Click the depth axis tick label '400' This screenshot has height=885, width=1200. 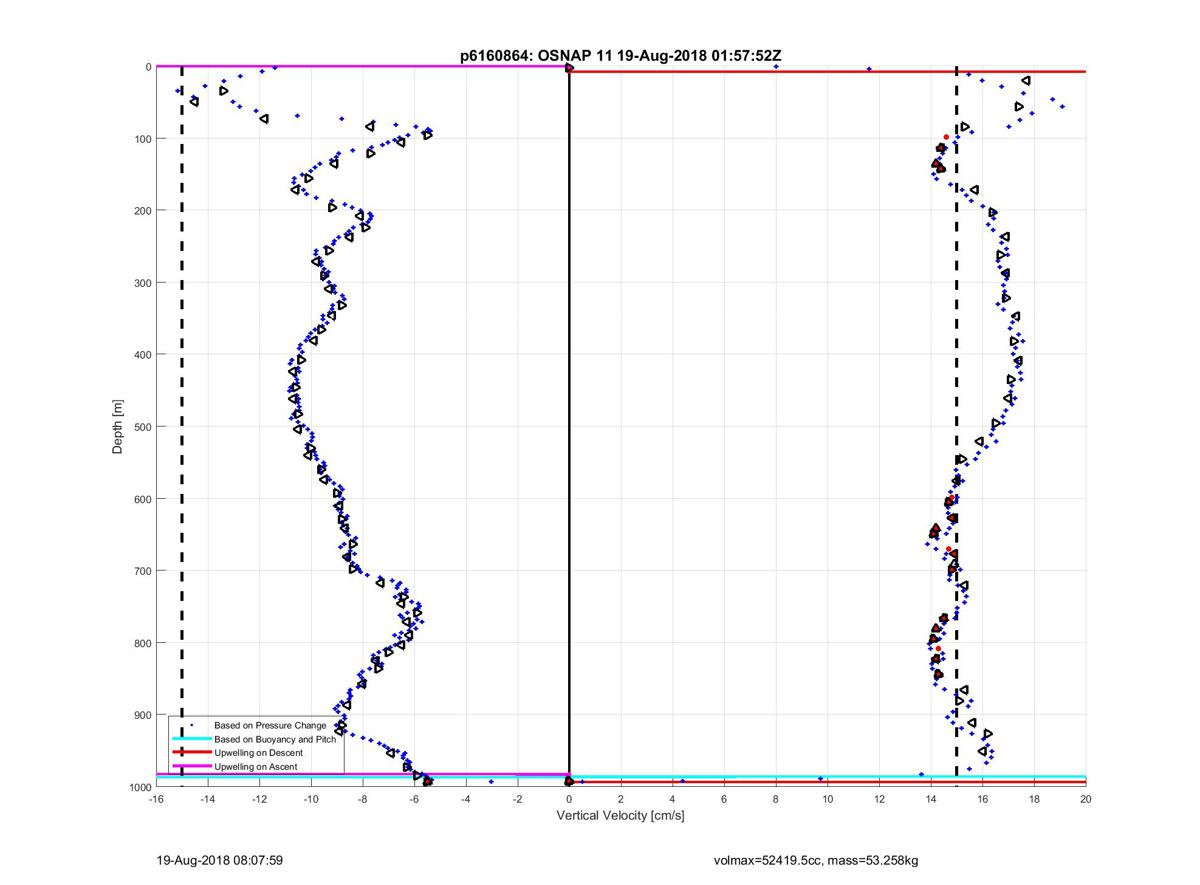point(141,355)
